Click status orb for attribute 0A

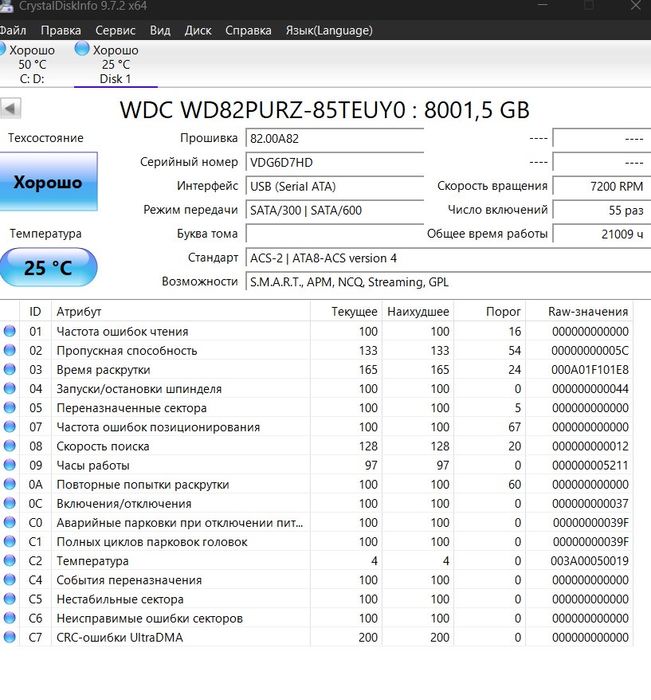pyautogui.click(x=9, y=484)
